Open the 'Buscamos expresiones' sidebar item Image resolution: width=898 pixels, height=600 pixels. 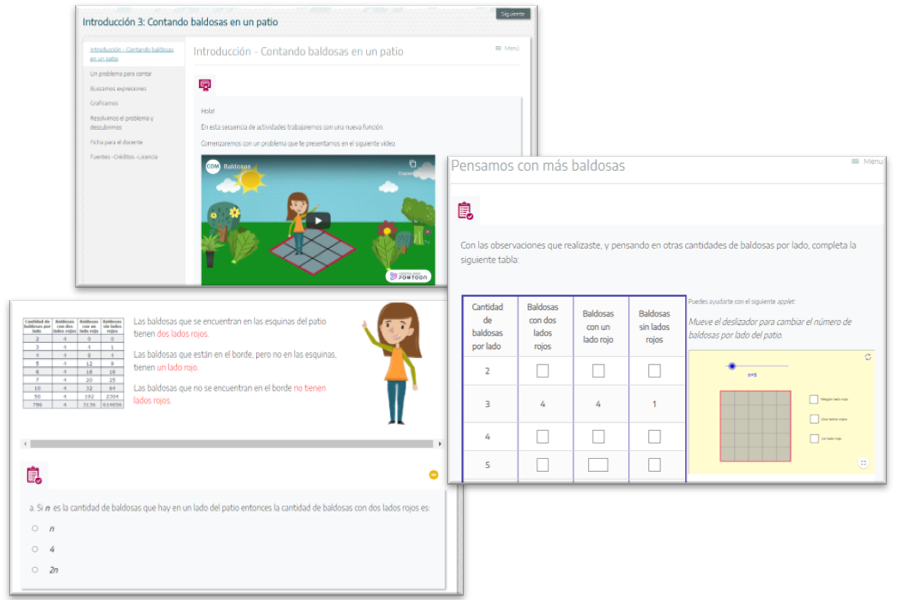(118, 89)
